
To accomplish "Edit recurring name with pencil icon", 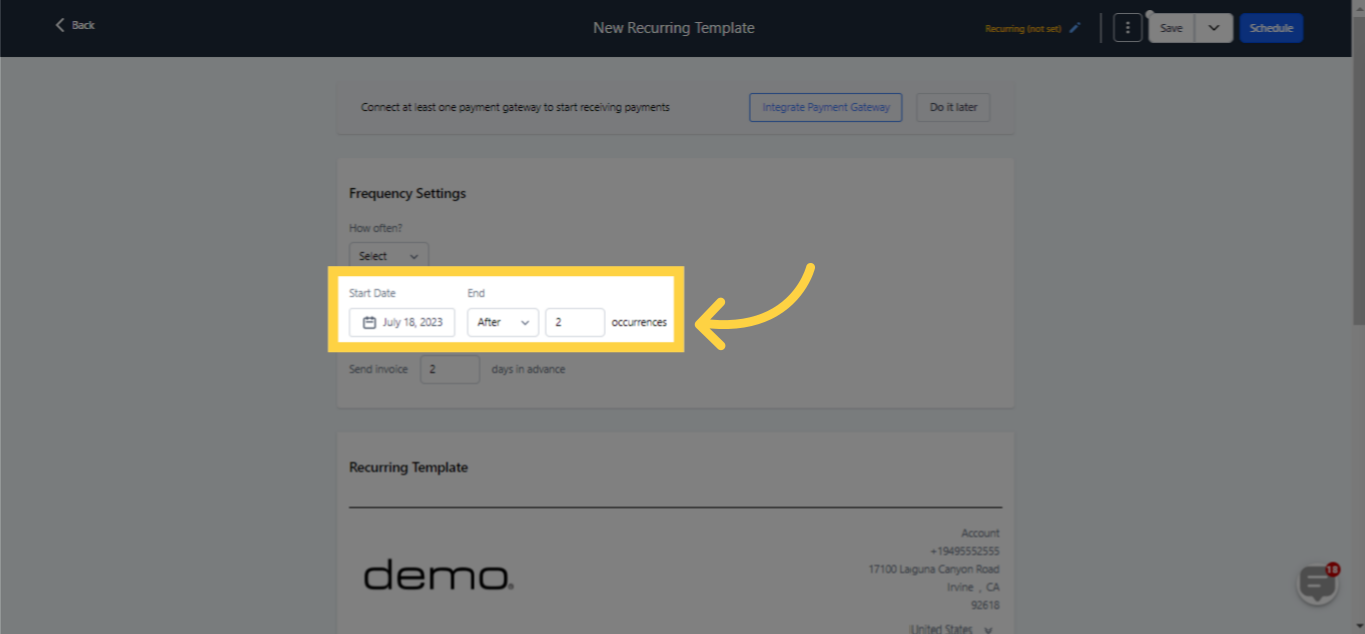I will point(1075,28).
